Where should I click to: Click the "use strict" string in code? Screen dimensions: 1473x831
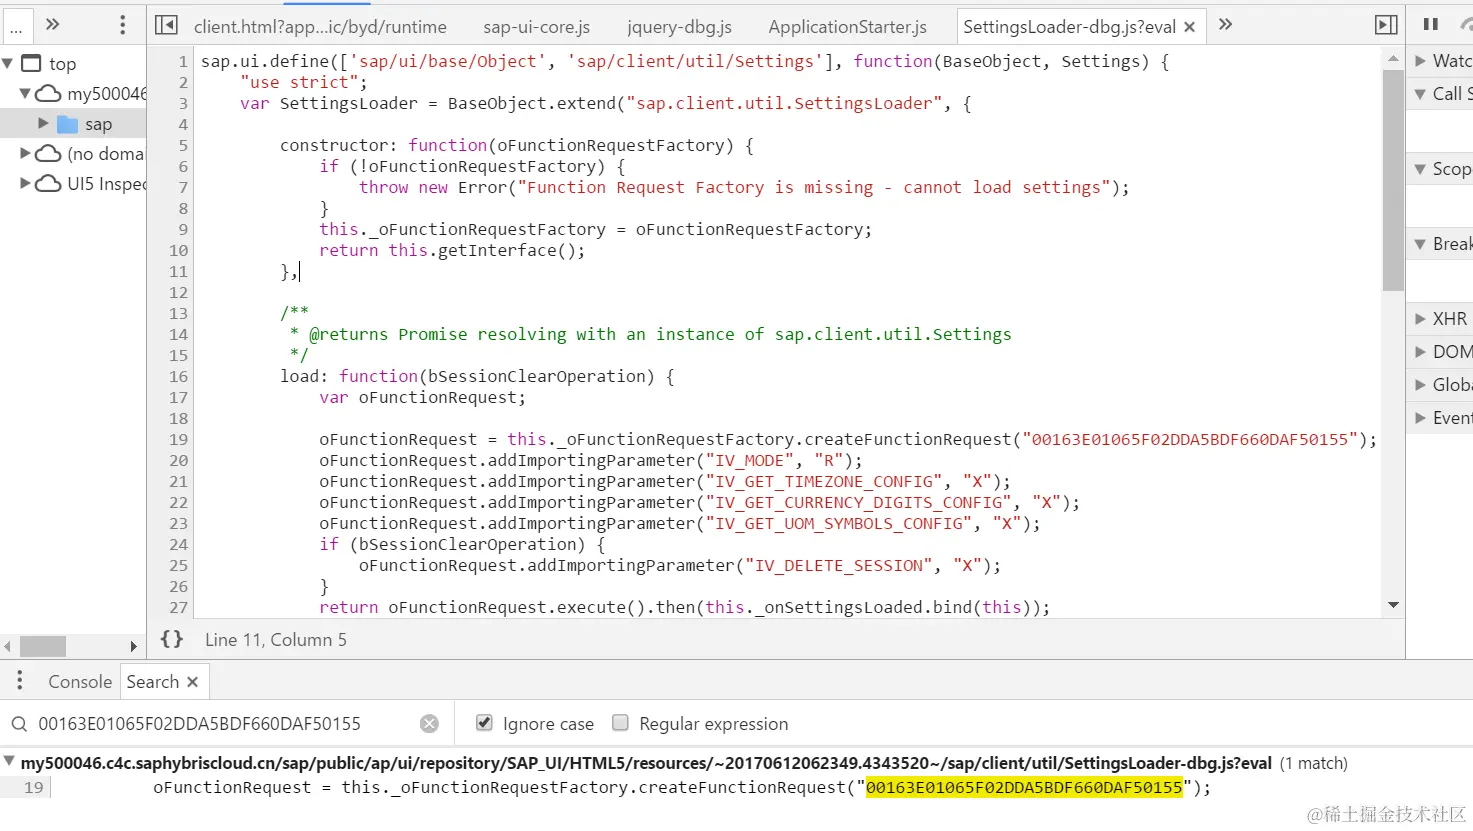[299, 82]
